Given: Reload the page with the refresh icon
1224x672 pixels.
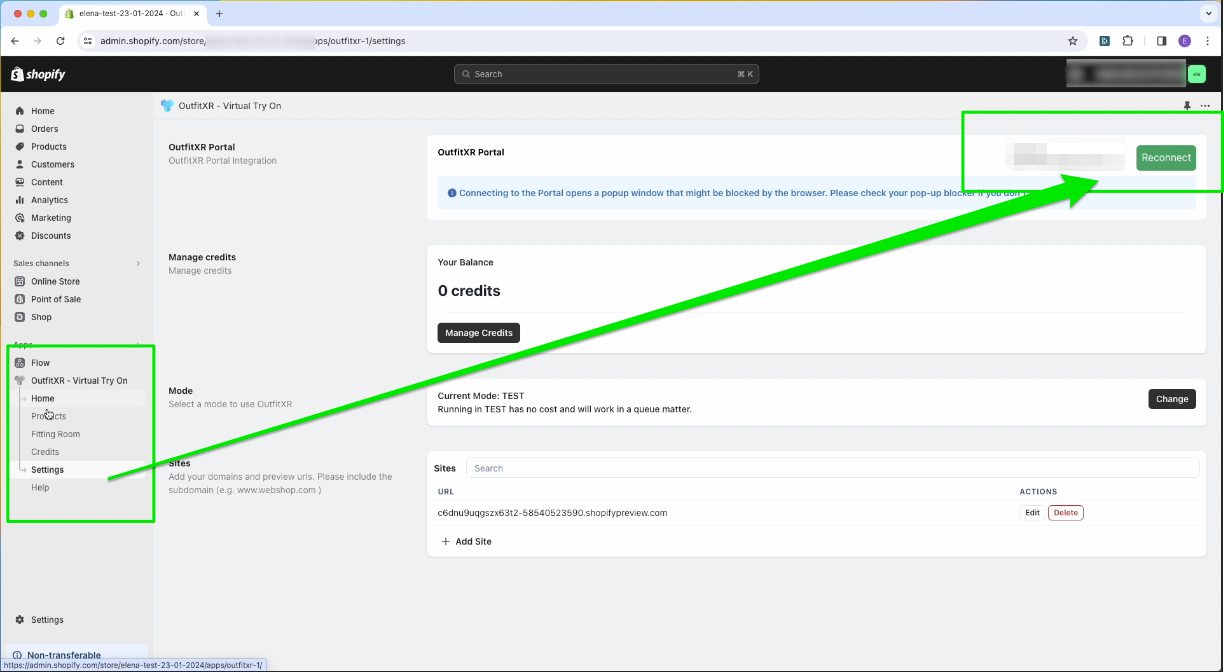Looking at the screenshot, I should [x=60, y=41].
